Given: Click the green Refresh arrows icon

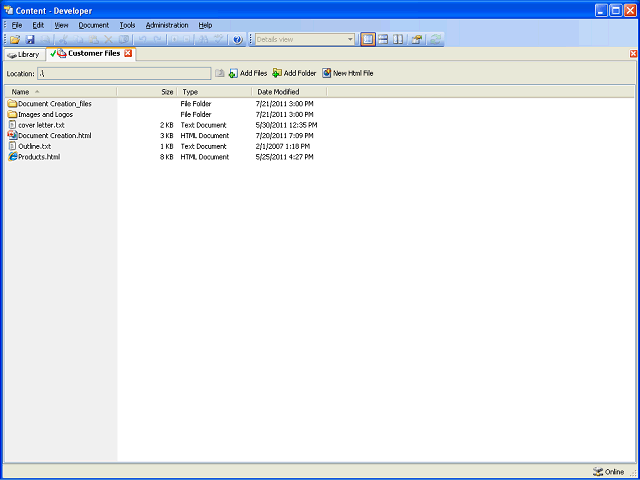Looking at the screenshot, I should coord(436,40).
